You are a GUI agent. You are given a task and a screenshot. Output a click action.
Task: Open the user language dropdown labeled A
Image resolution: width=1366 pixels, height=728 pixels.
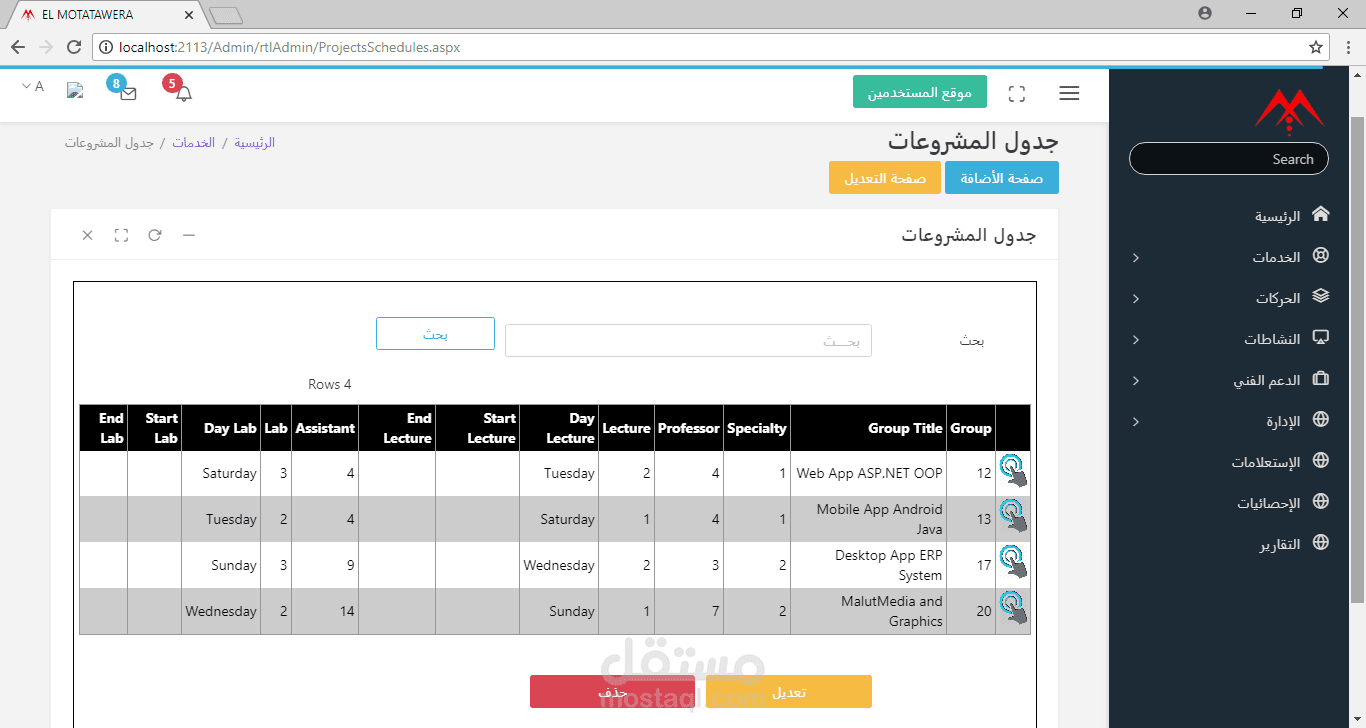coord(33,87)
